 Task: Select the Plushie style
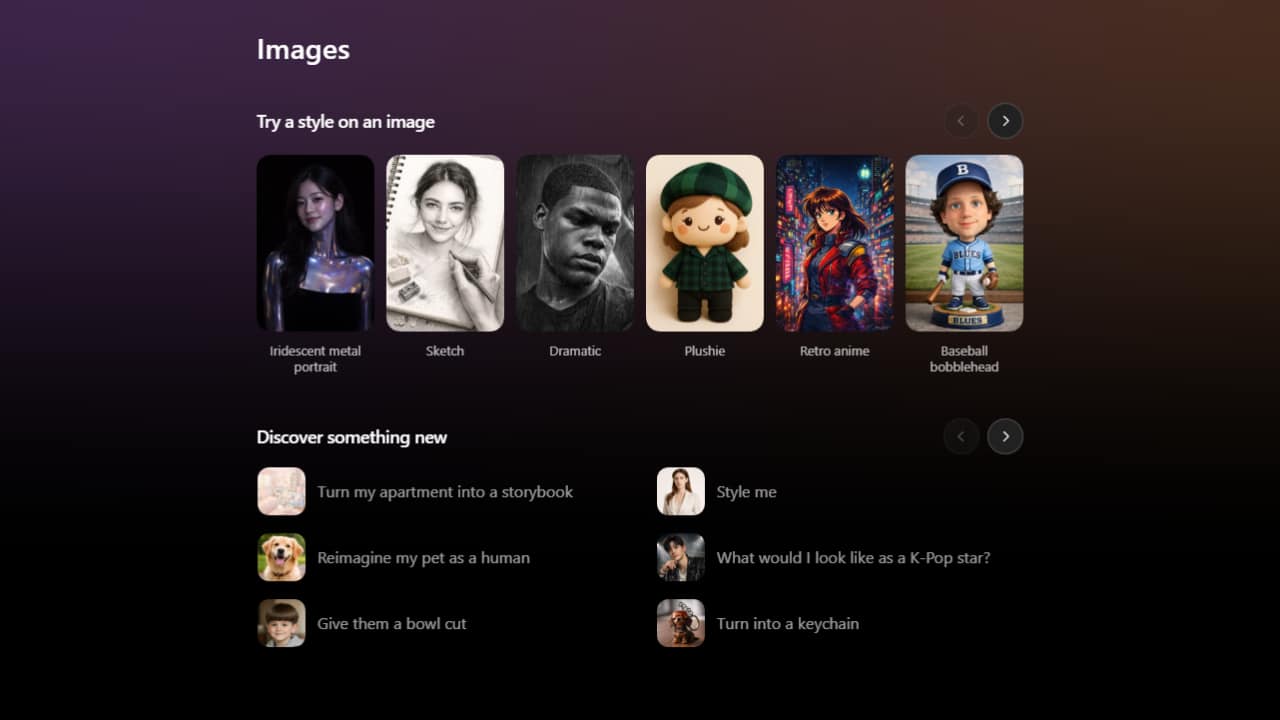click(x=705, y=242)
